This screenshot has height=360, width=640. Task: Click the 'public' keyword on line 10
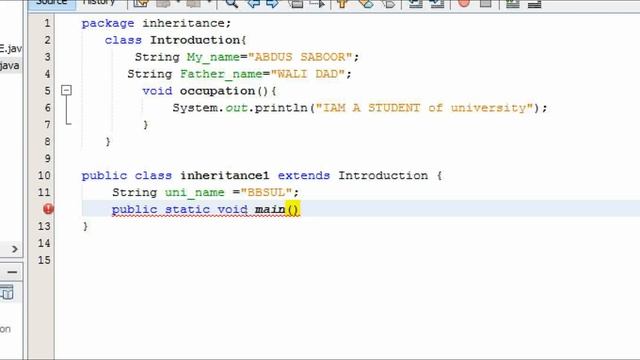coord(104,176)
